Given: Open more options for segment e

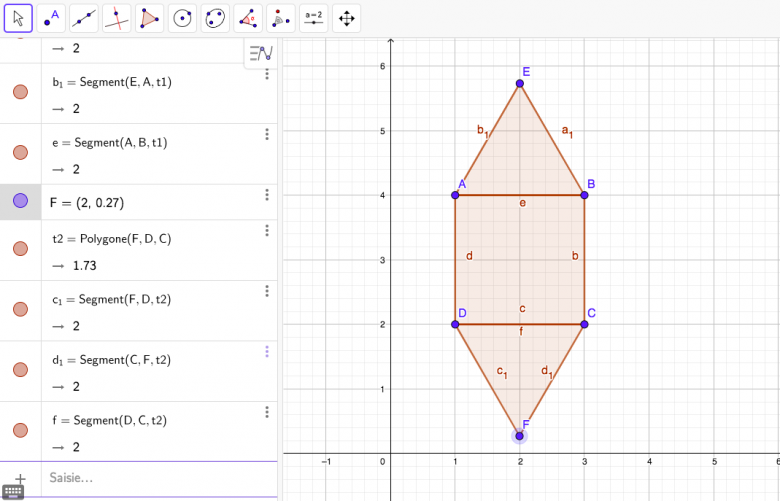Looking at the screenshot, I should (x=267, y=135).
